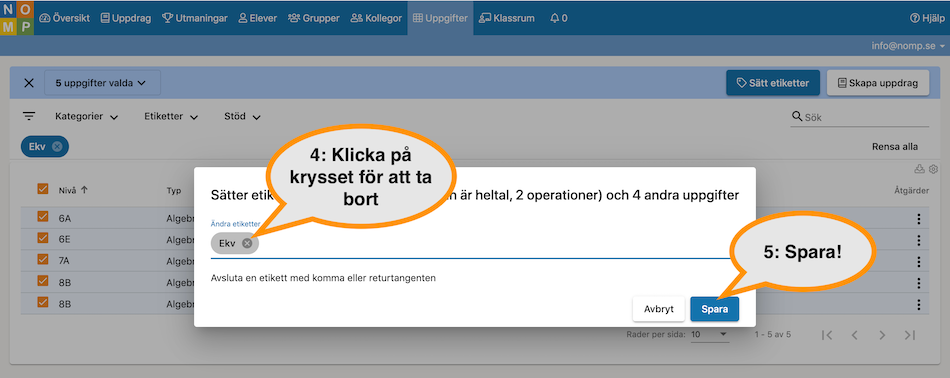Select the Uppgifter tab

pos(440,18)
